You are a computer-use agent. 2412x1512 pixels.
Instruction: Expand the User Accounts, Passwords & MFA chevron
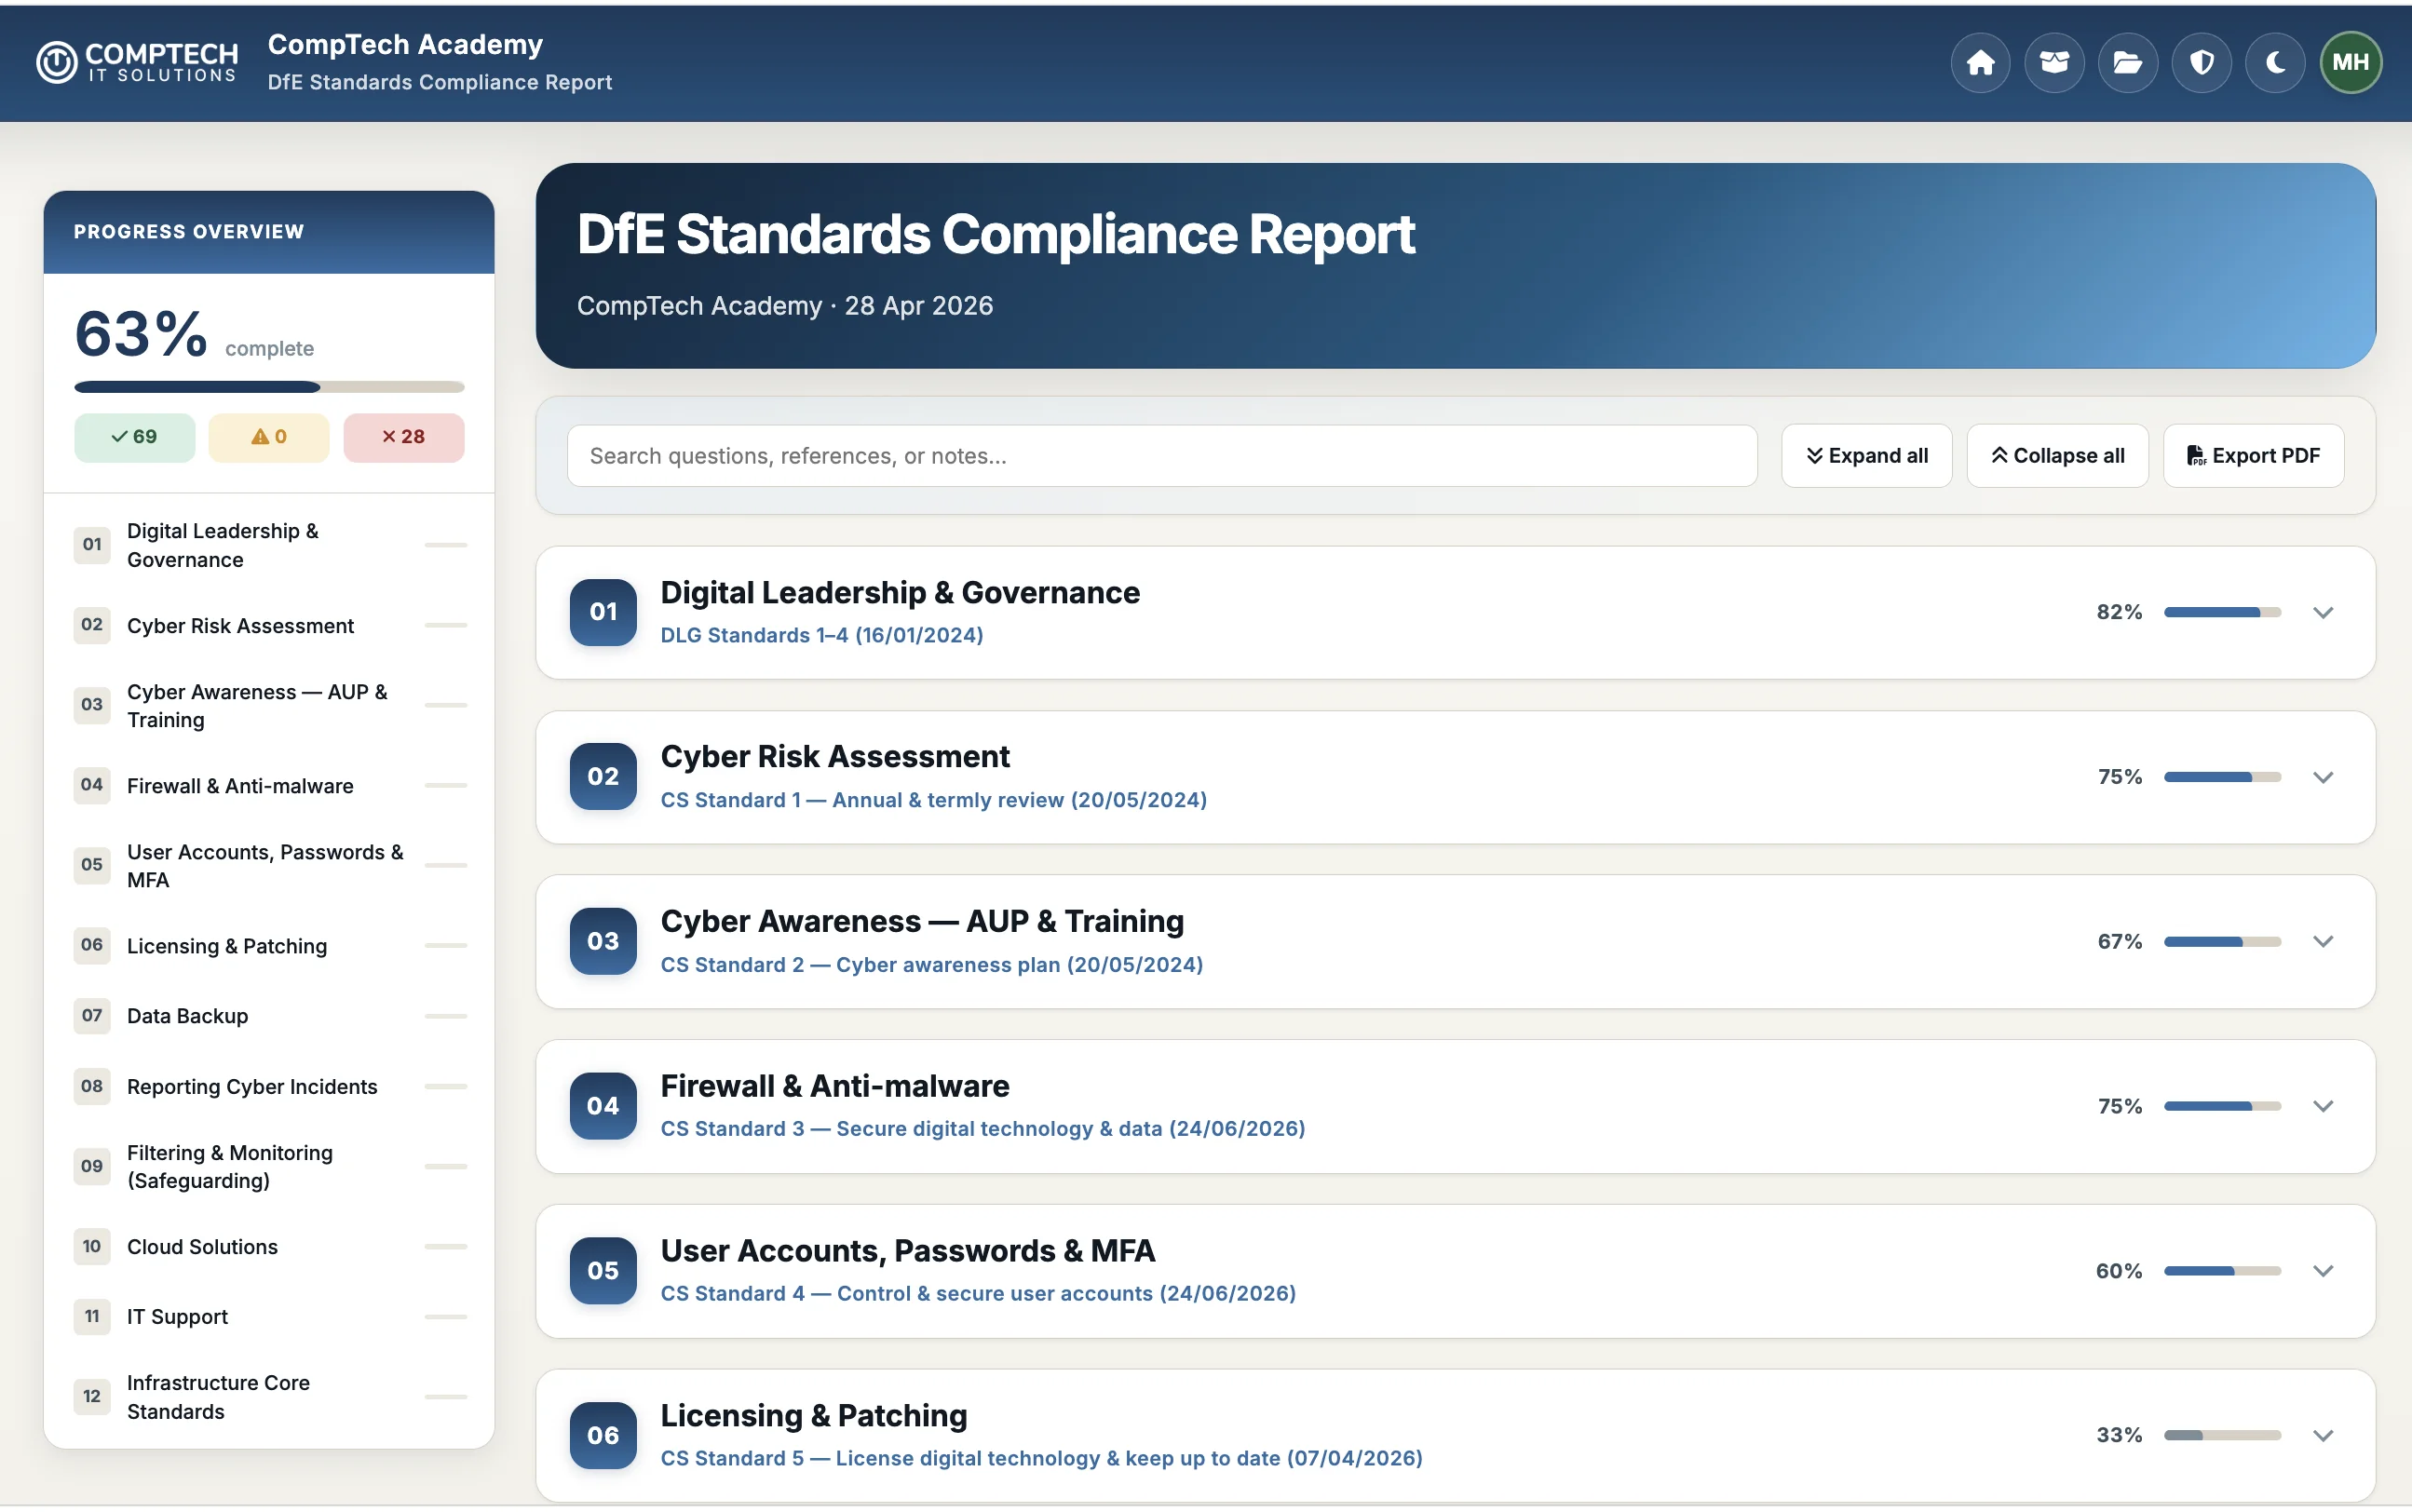2323,1271
